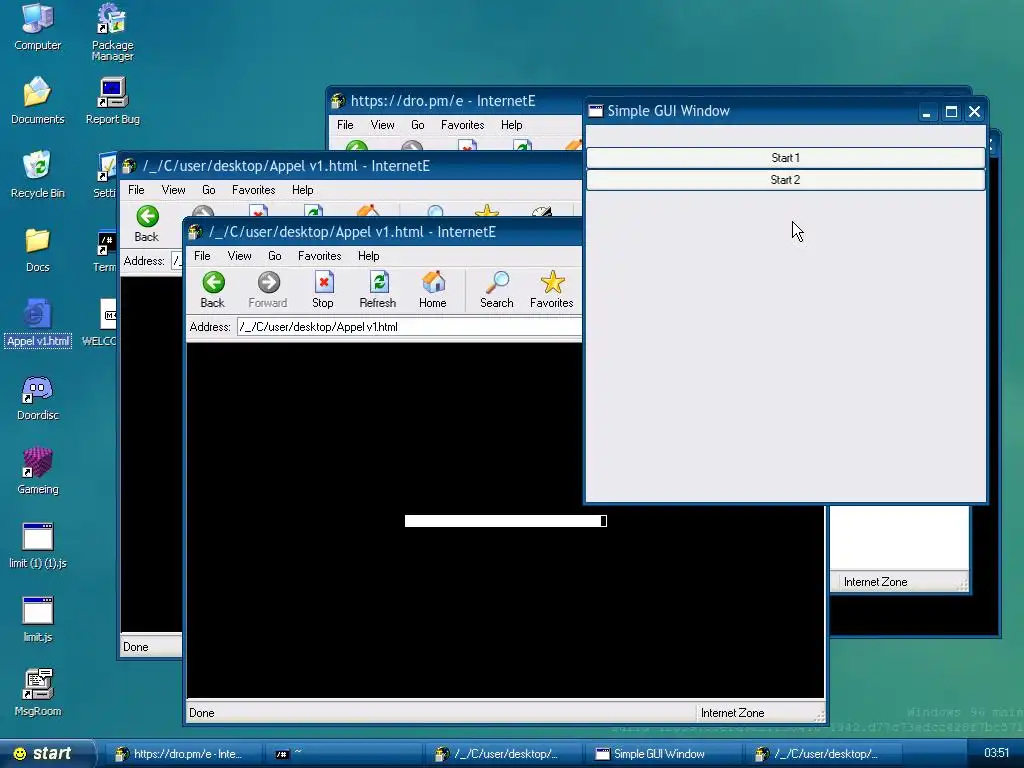The width and height of the screenshot is (1024, 768).
Task: Open View menu in the middle Appel v1.html window
Action: click(174, 190)
